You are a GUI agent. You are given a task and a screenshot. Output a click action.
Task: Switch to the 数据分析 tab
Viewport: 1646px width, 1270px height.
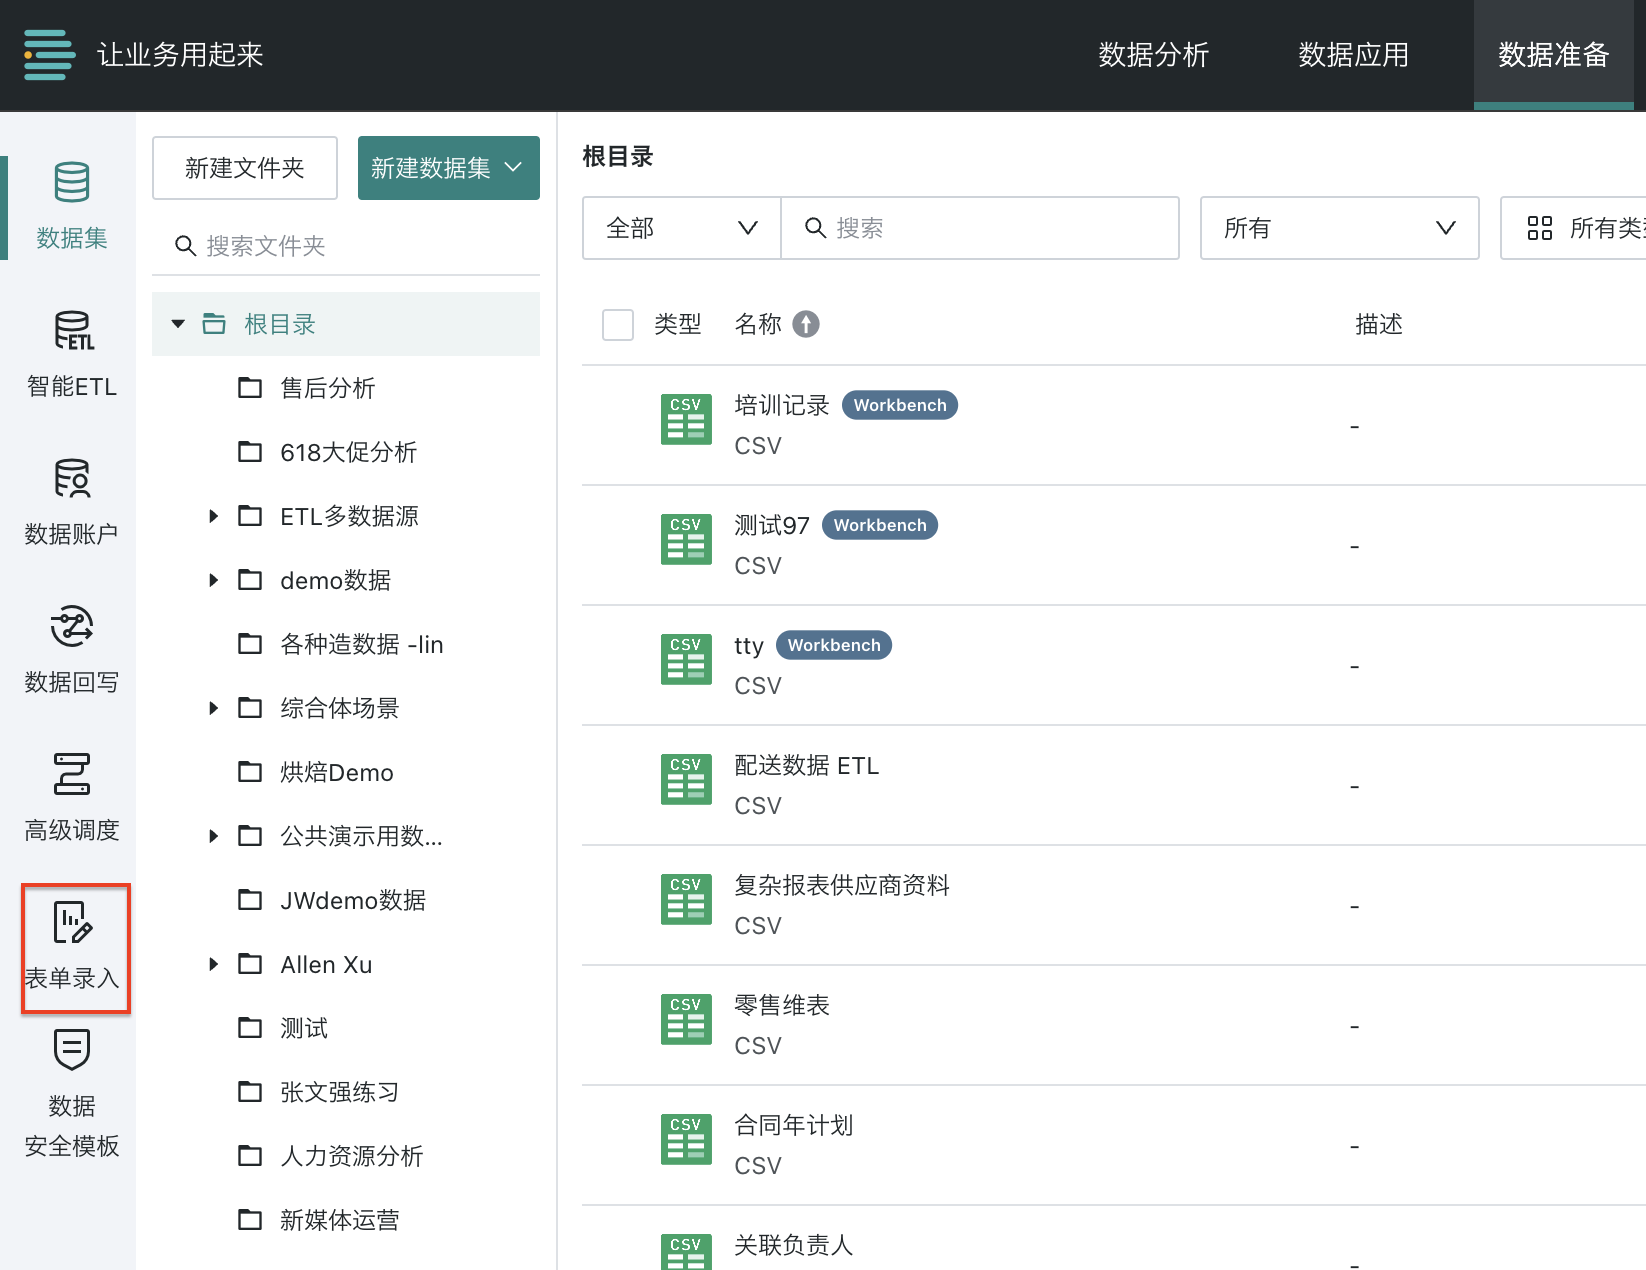[x=1154, y=55]
